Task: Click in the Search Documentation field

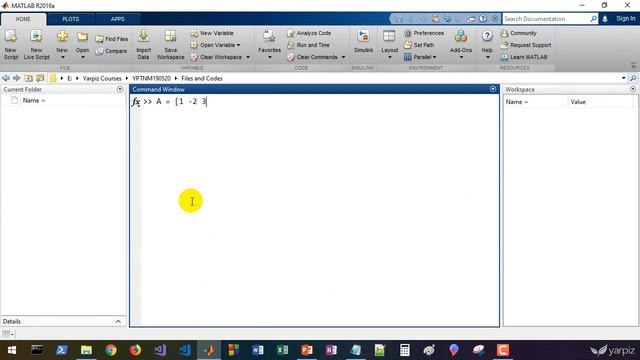Action: 546,19
